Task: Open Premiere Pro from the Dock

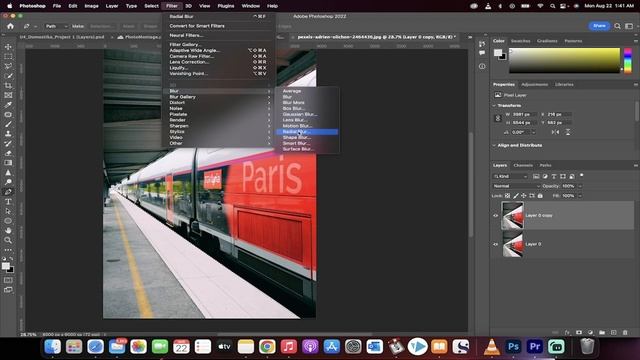Action: coord(535,347)
